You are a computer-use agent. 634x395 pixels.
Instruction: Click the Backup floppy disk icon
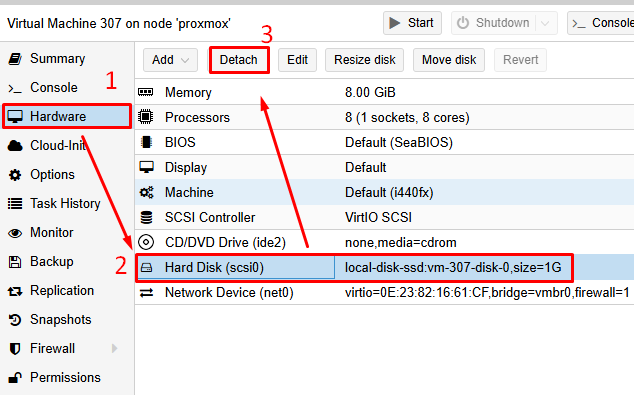tap(15, 262)
